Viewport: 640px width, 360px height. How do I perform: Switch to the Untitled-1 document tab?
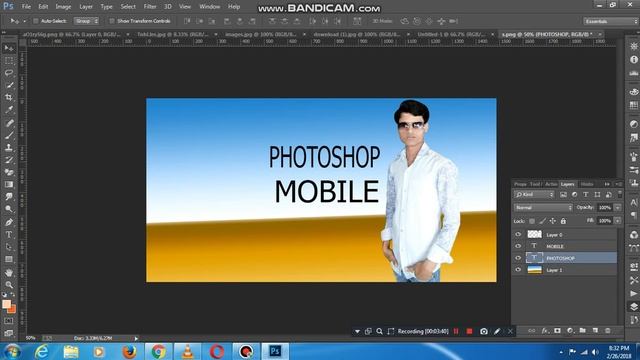pos(452,34)
